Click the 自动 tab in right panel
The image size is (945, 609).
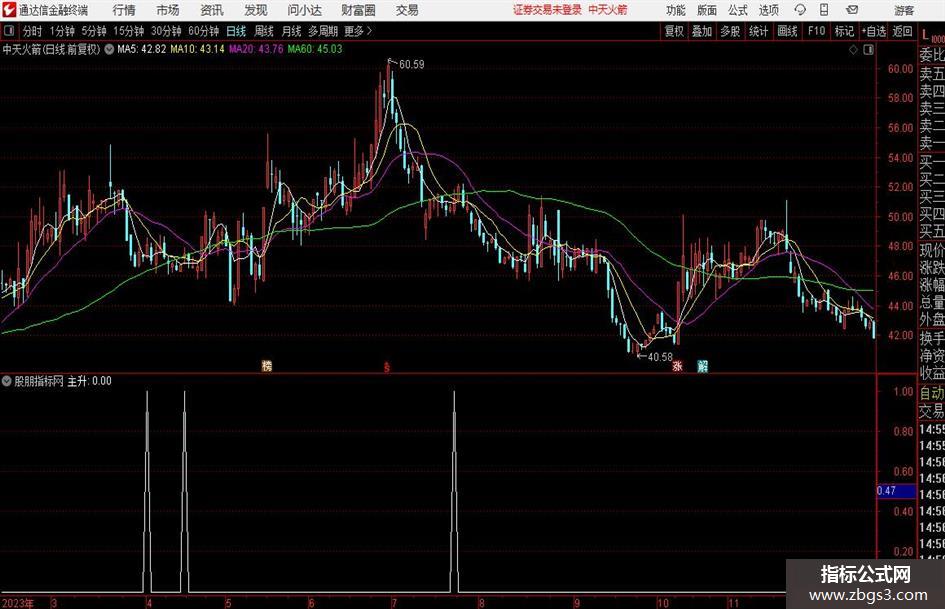coord(932,393)
